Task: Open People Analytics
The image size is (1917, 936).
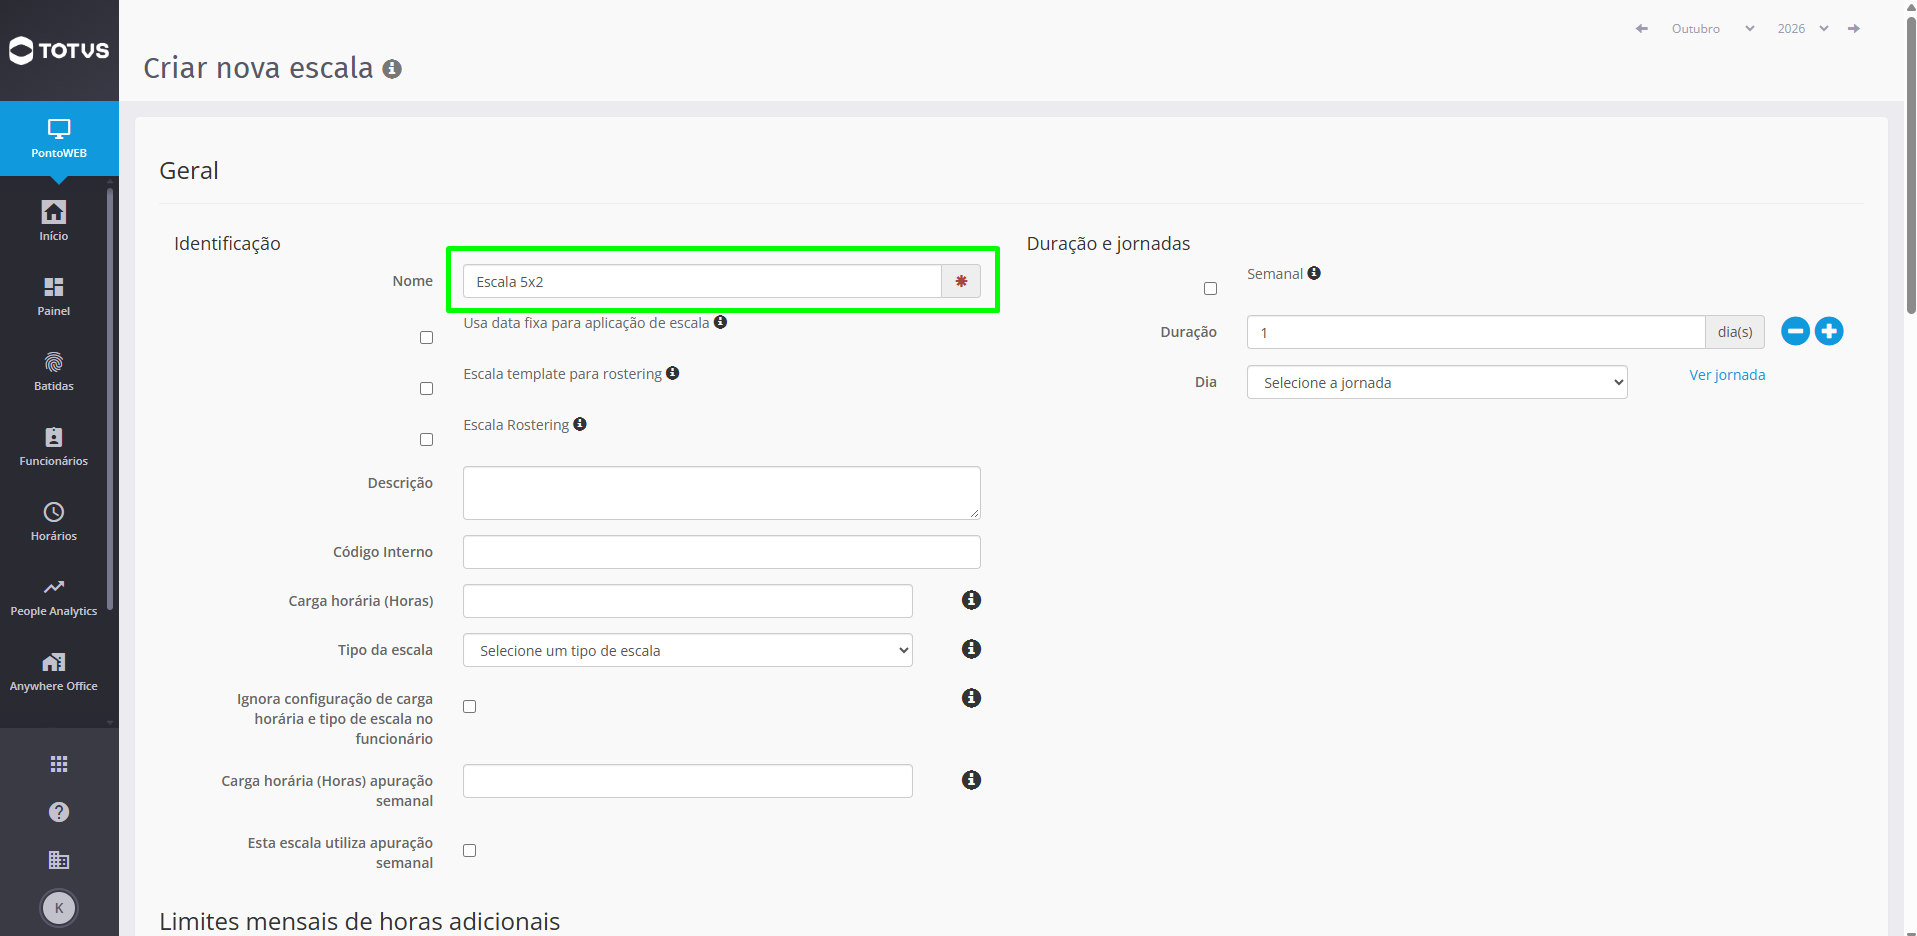Action: 54,596
